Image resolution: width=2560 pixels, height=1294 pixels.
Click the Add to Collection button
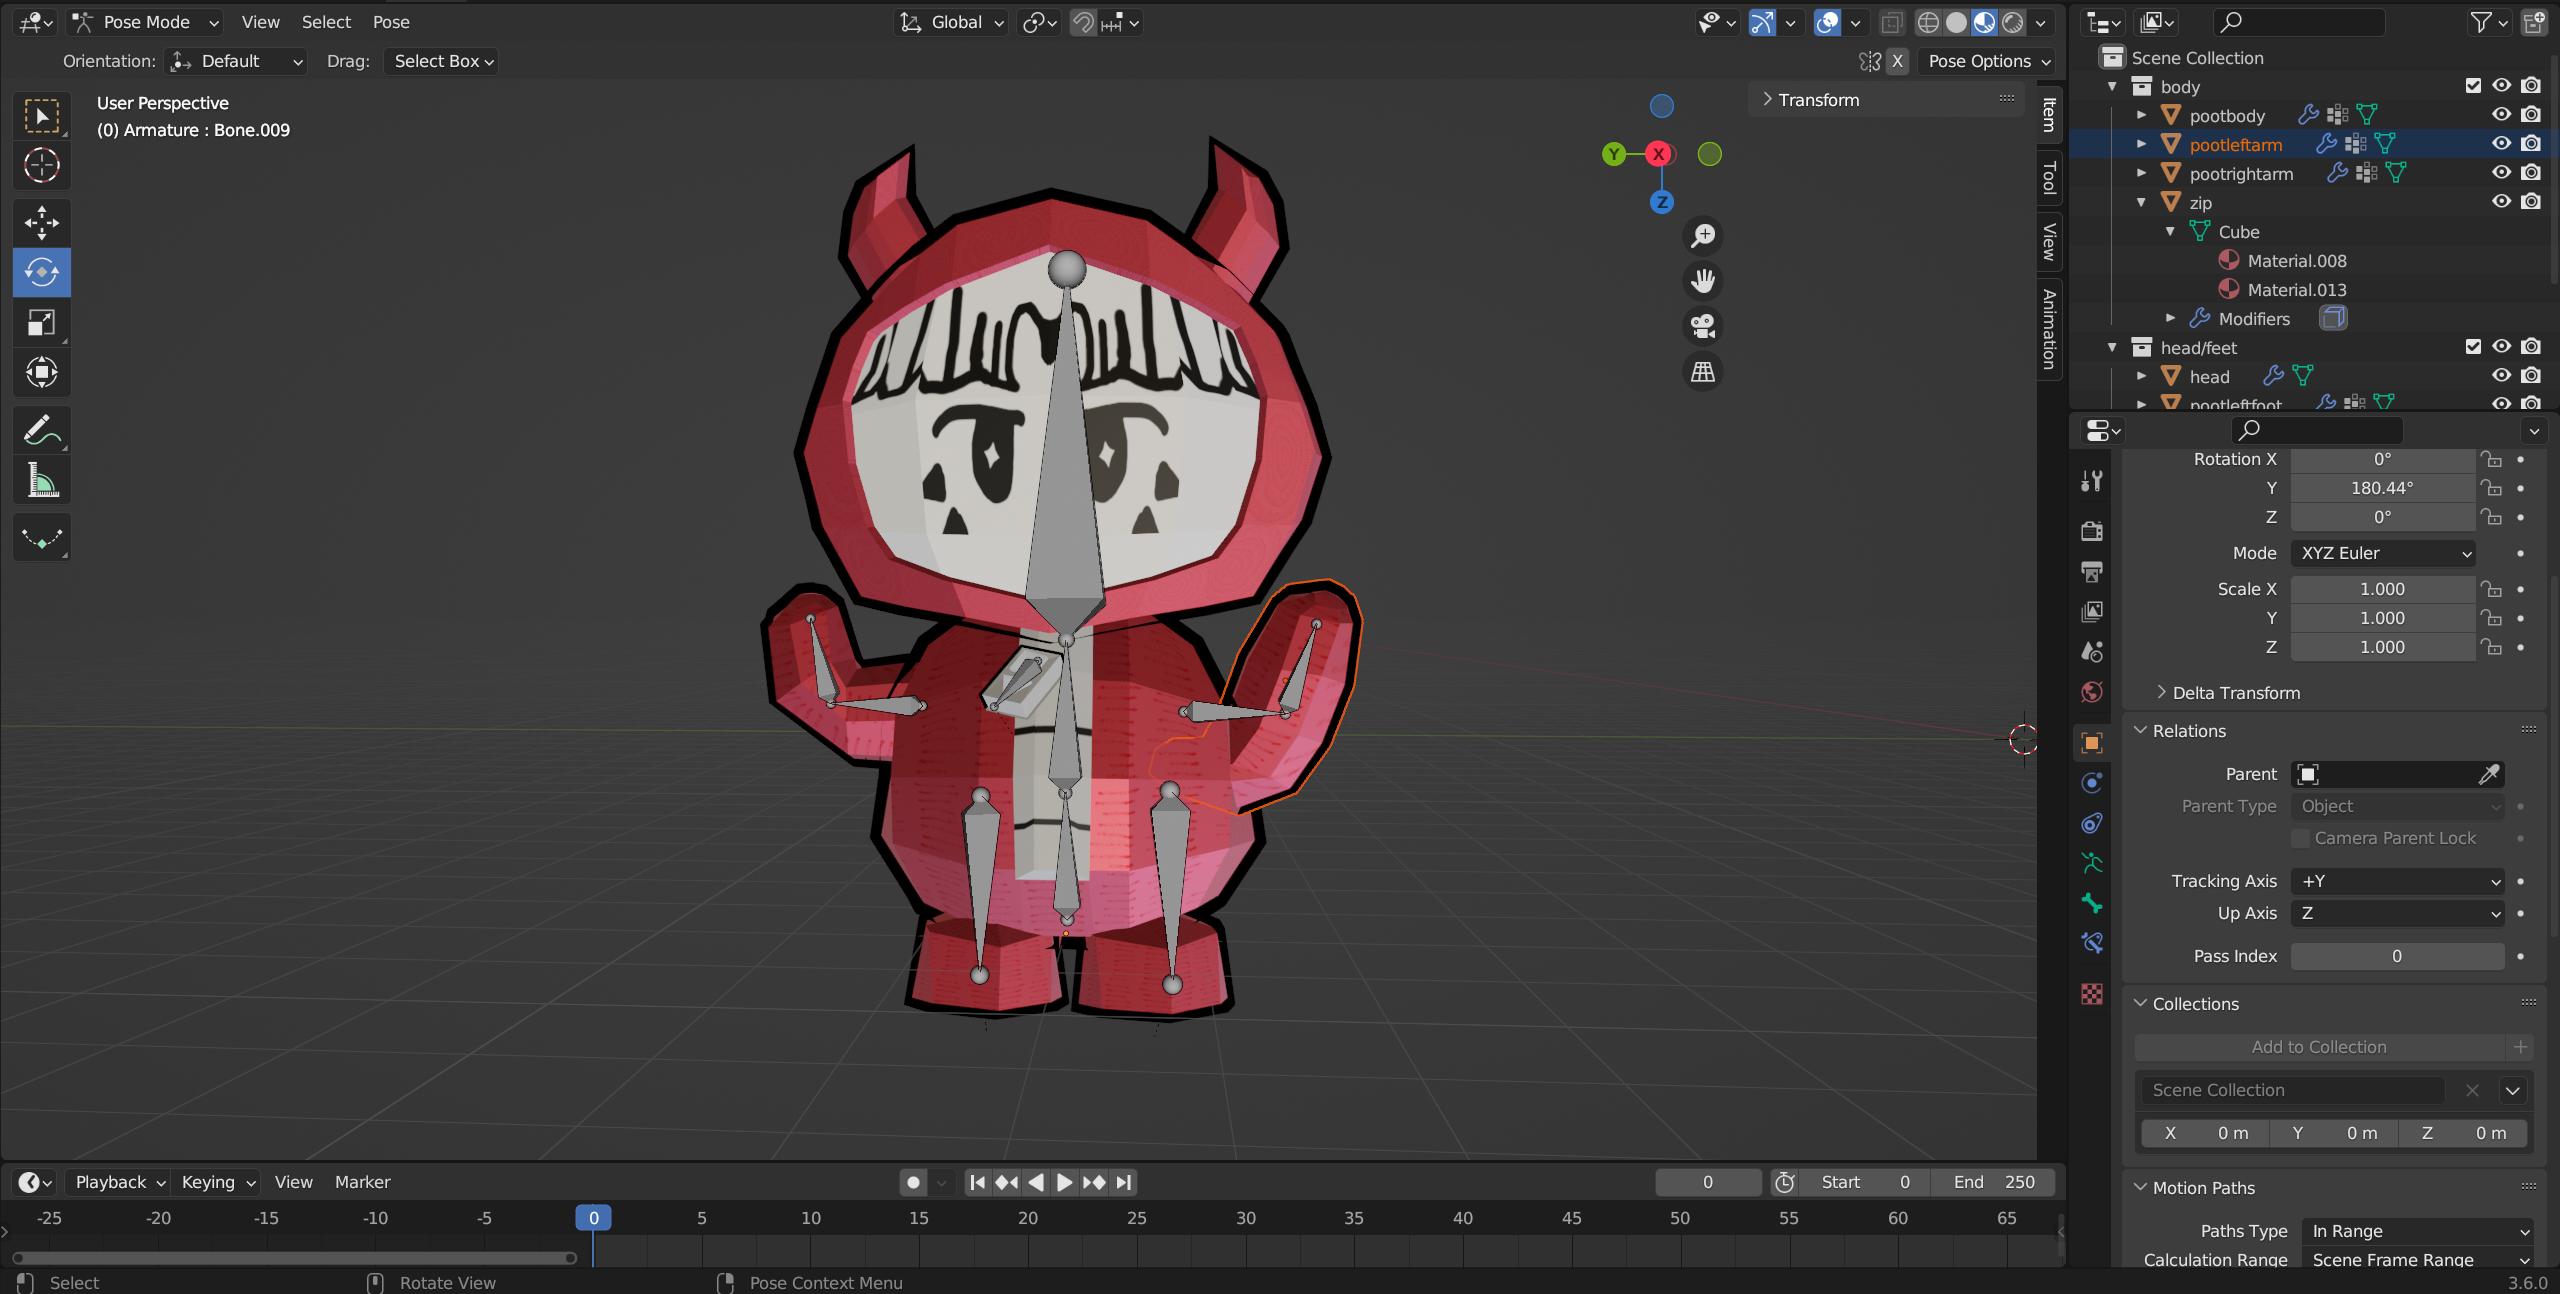pyautogui.click(x=2319, y=1047)
